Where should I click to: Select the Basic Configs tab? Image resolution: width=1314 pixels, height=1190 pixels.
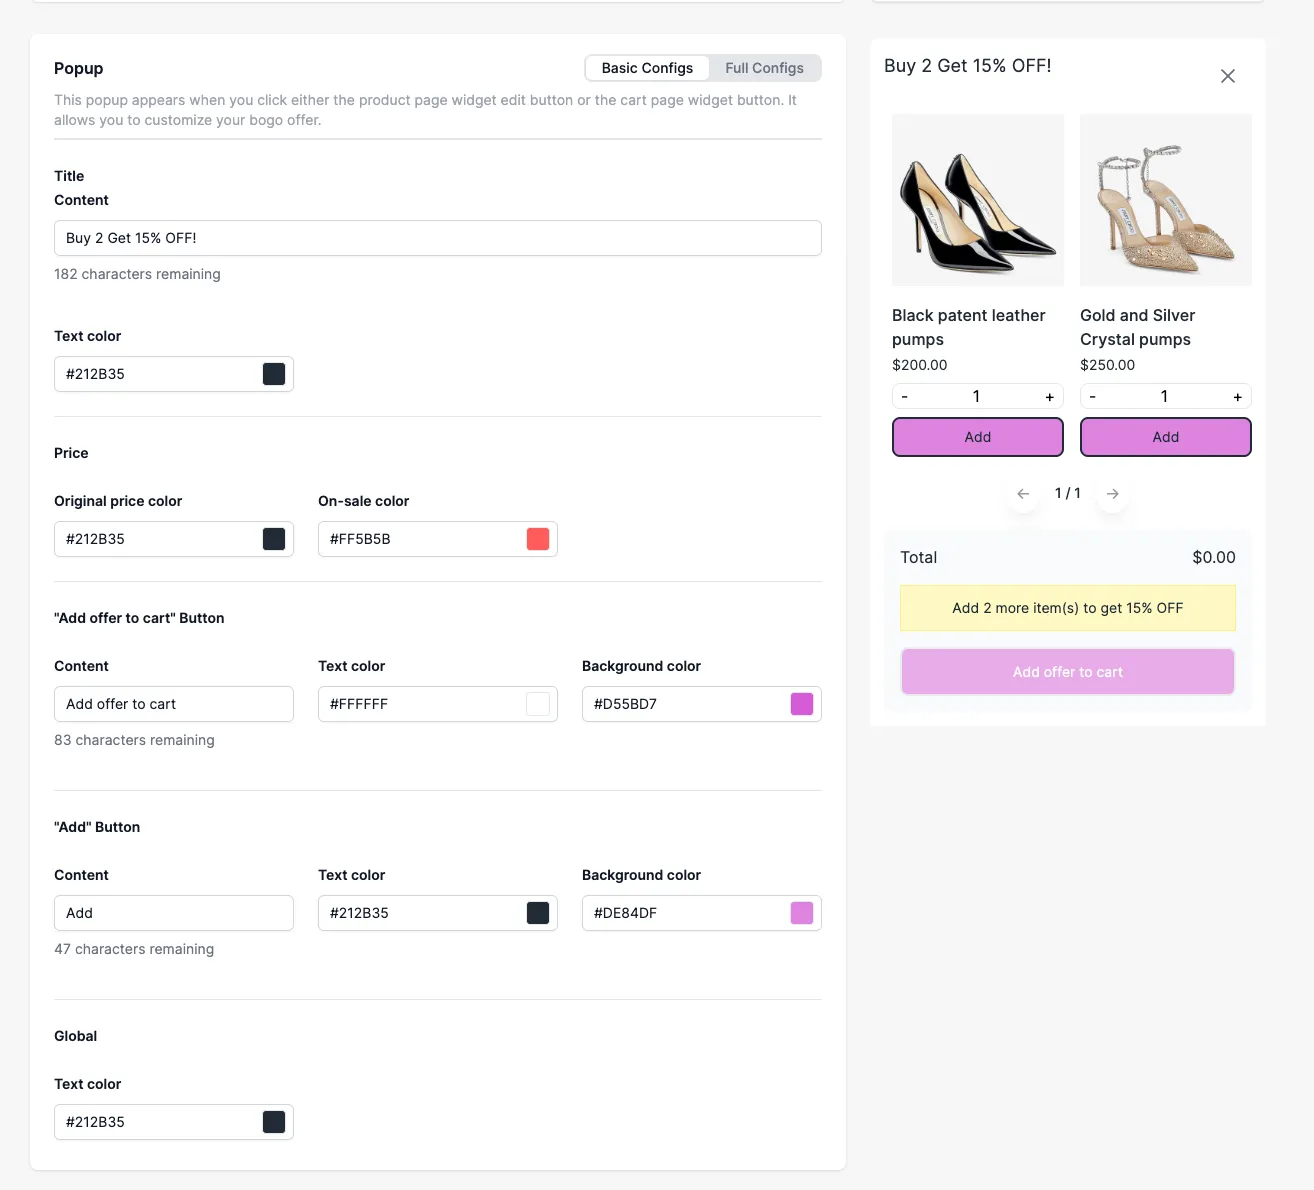tap(647, 68)
